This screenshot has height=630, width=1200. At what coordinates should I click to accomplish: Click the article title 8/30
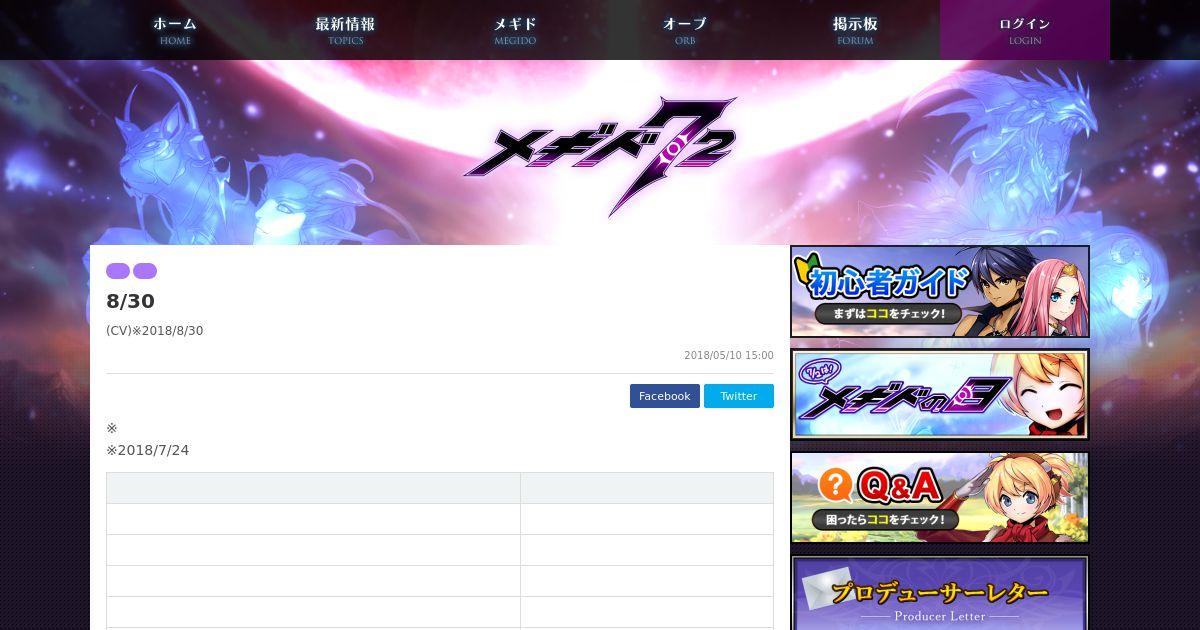pyautogui.click(x=130, y=301)
